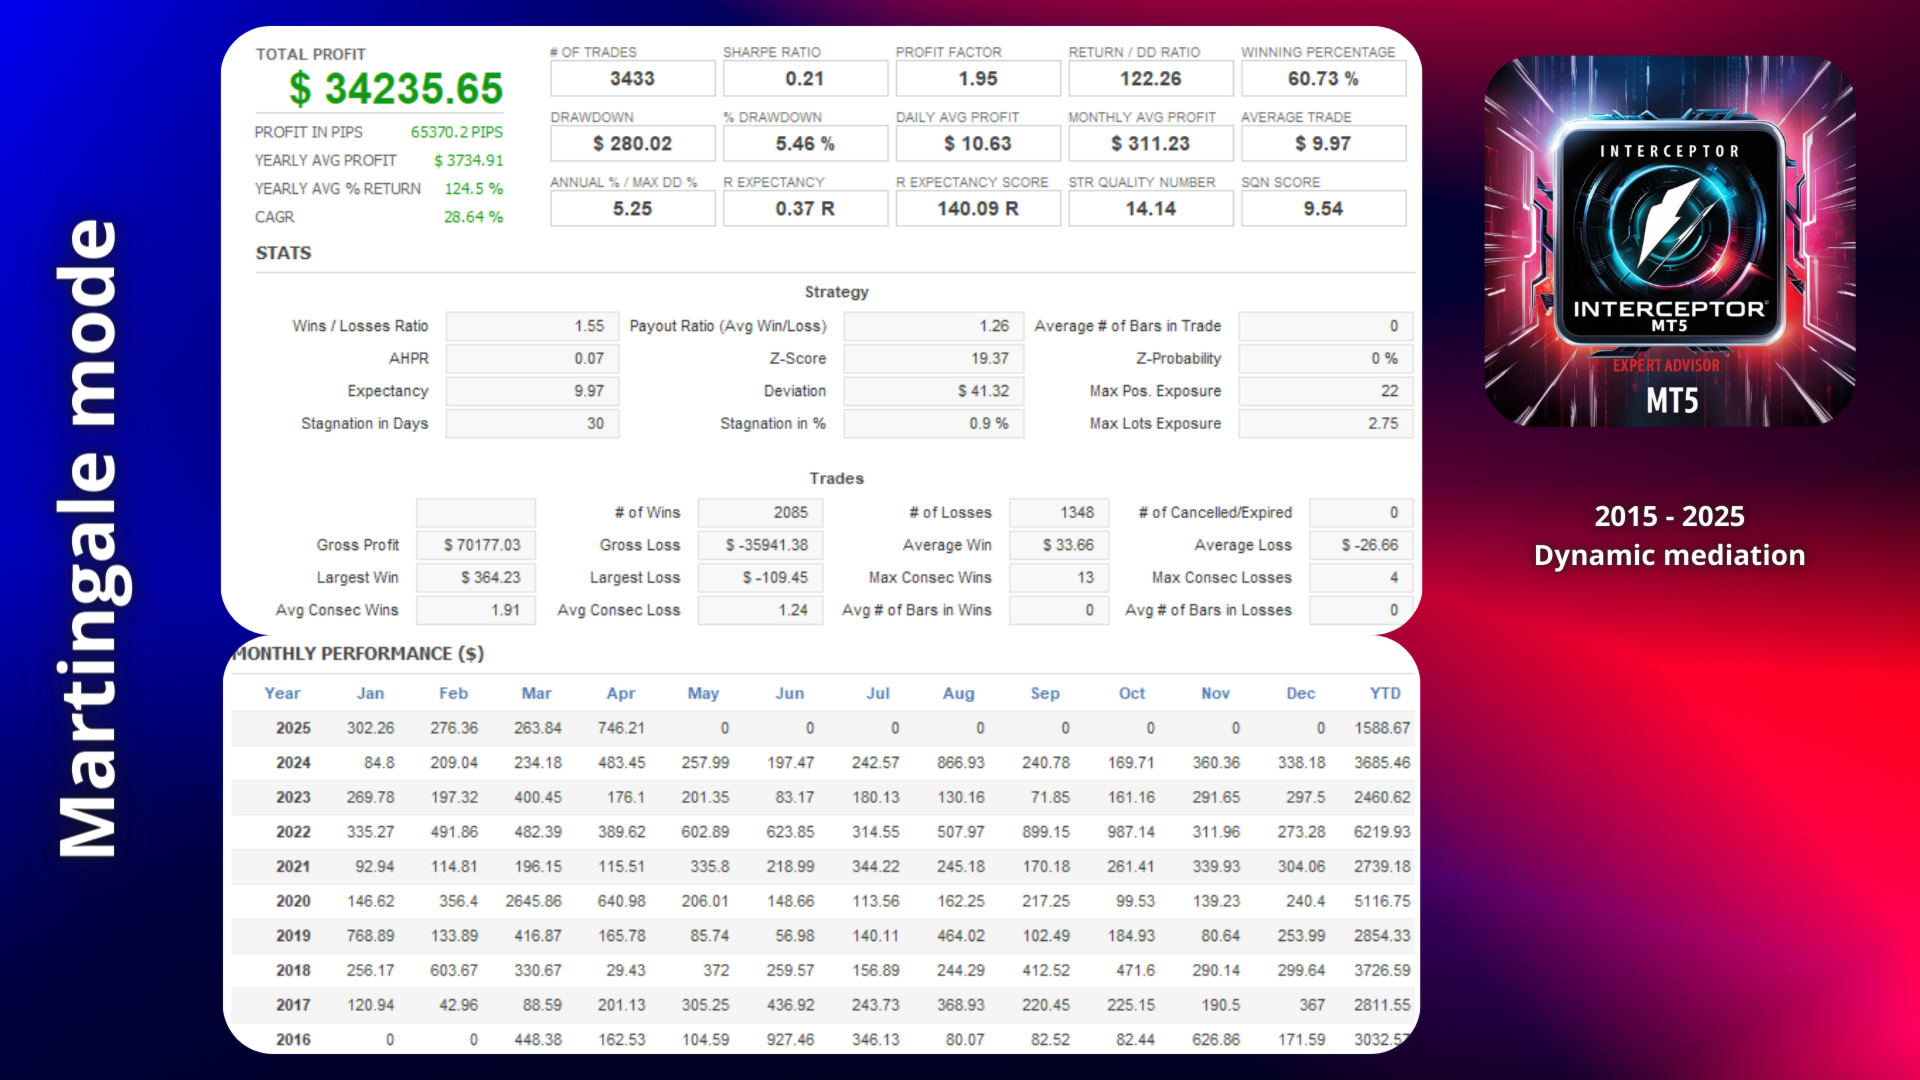Select the Sharpe Ratio 0.21 field

pos(804,79)
